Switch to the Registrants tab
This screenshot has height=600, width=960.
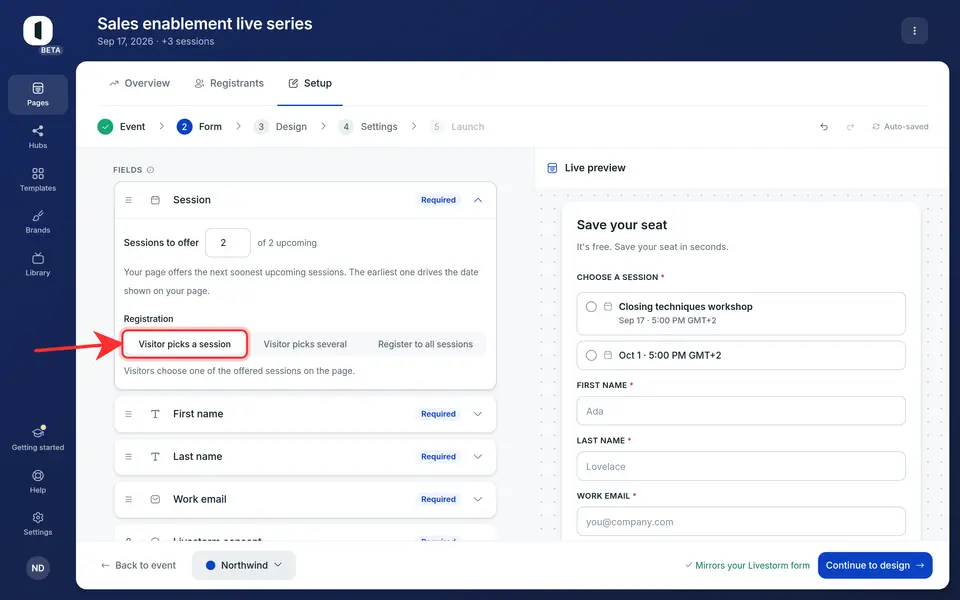pyautogui.click(x=230, y=83)
